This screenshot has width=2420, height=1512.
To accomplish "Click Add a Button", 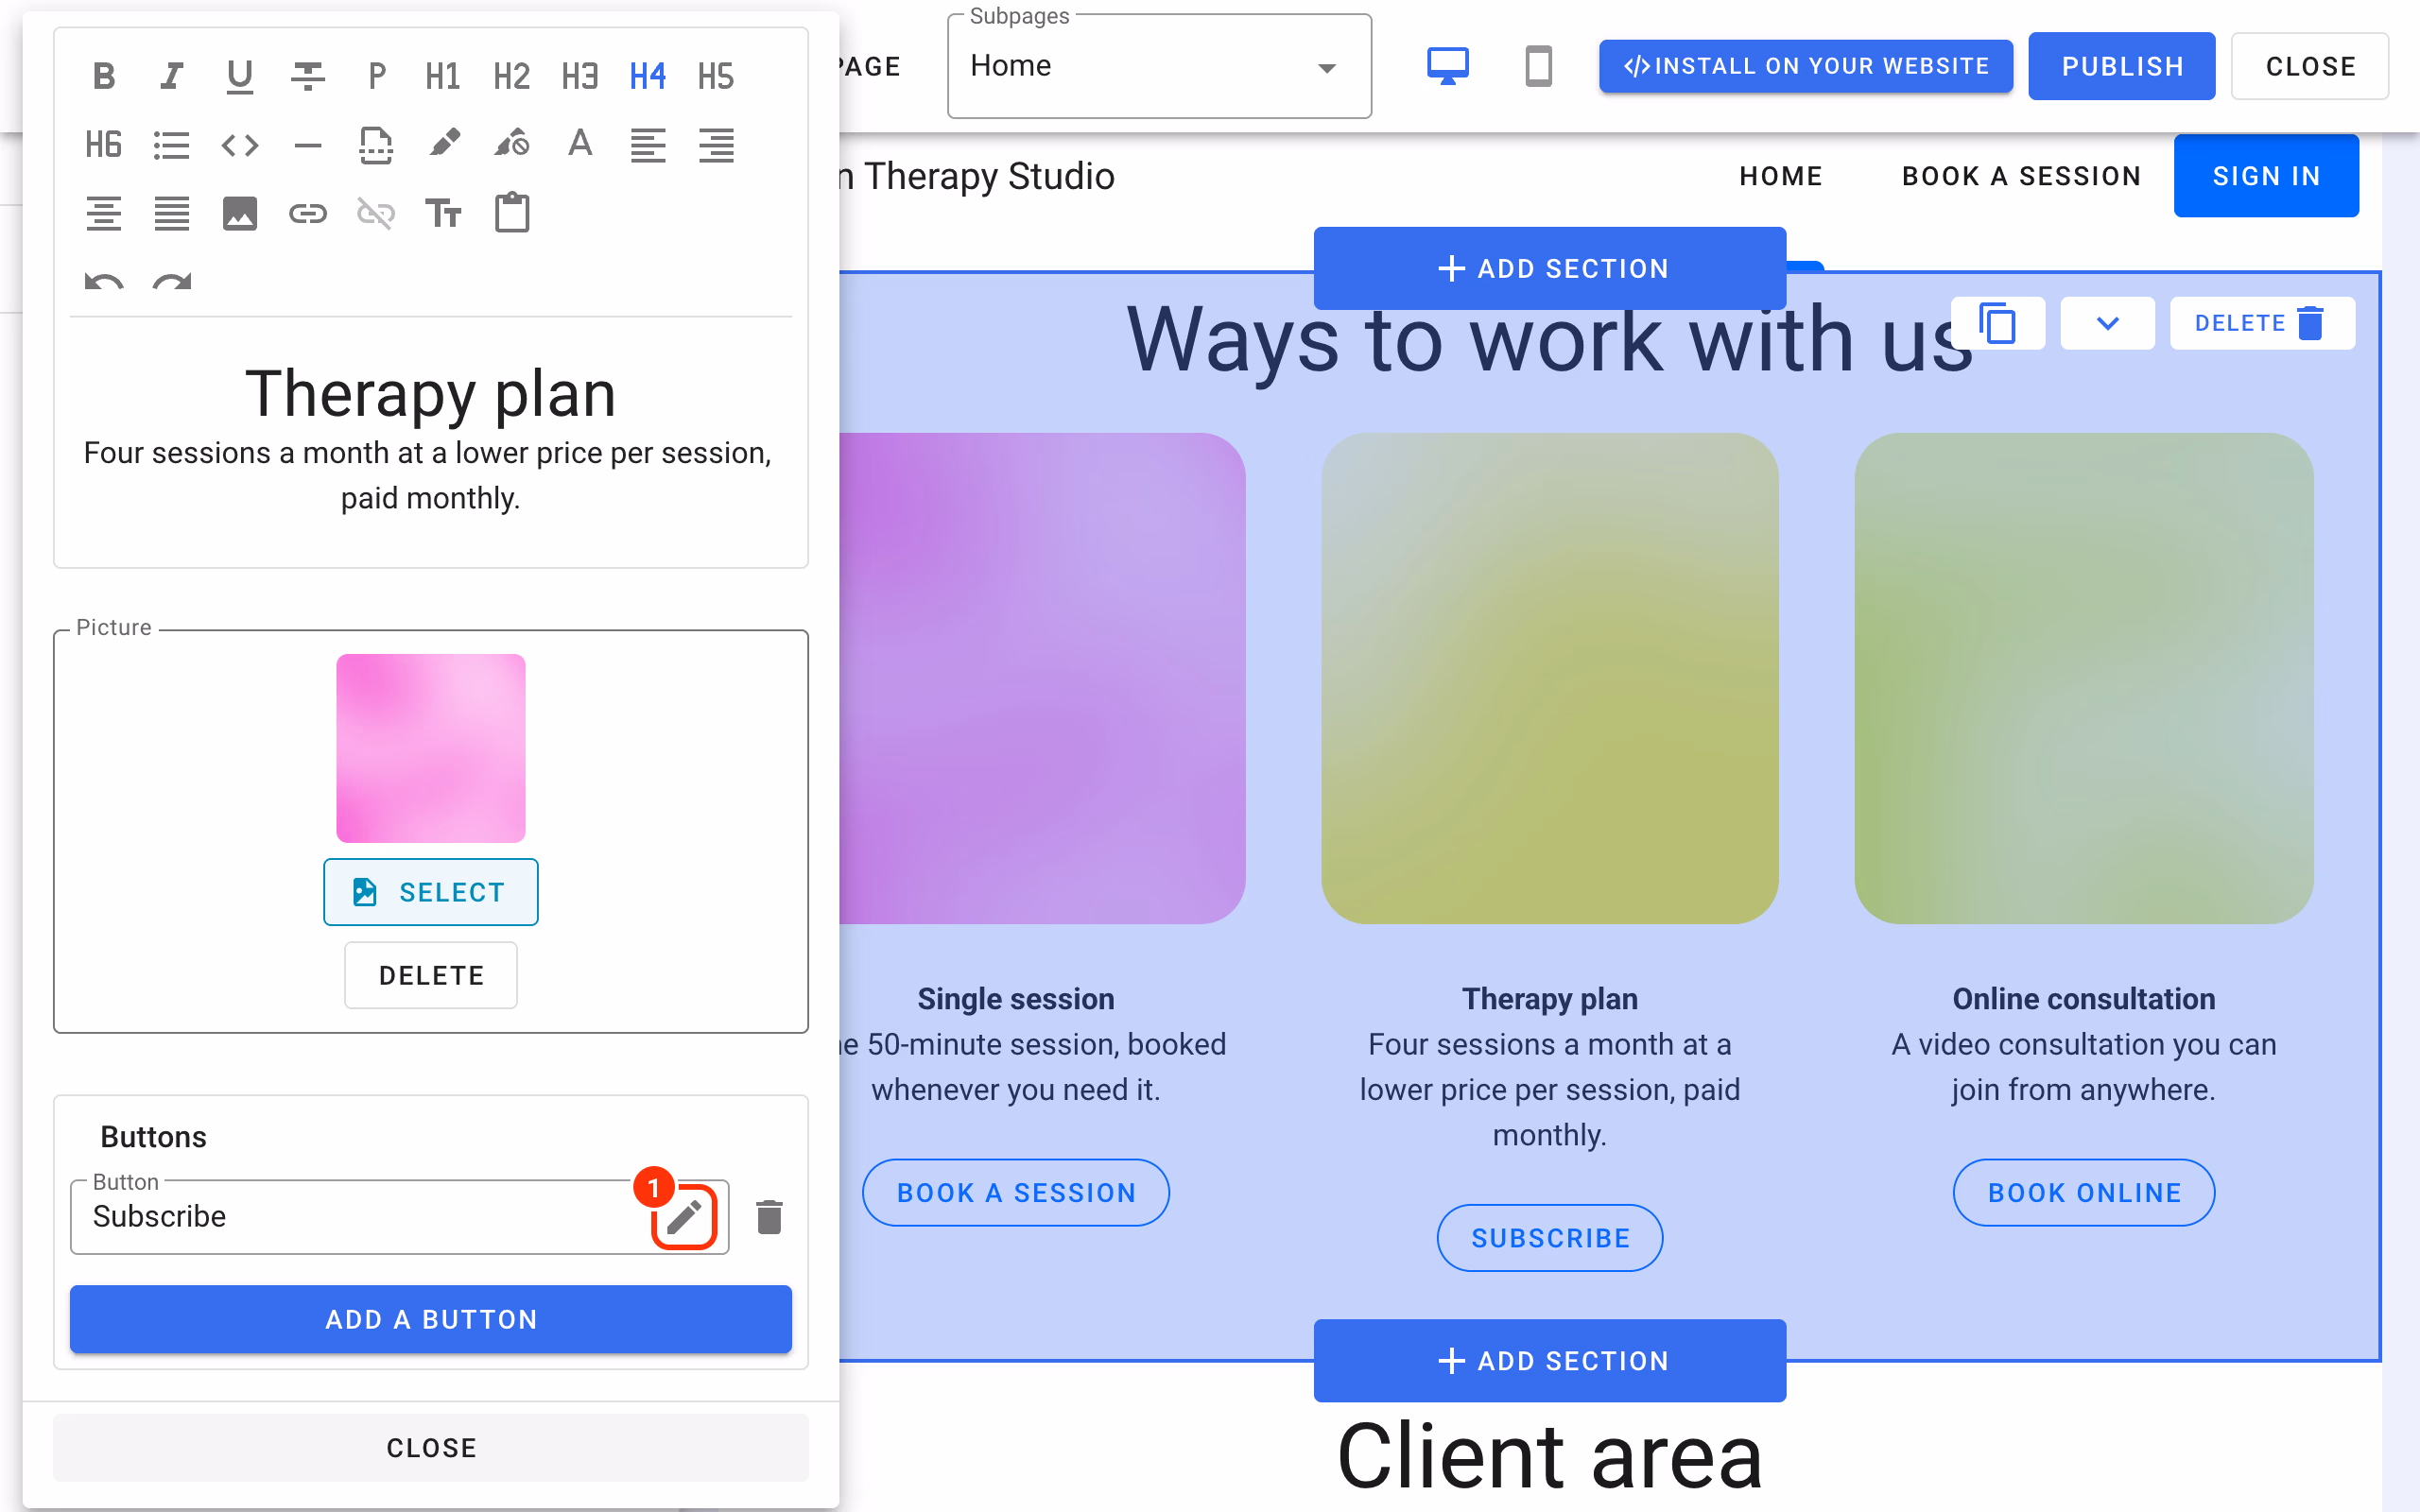I will [431, 1319].
